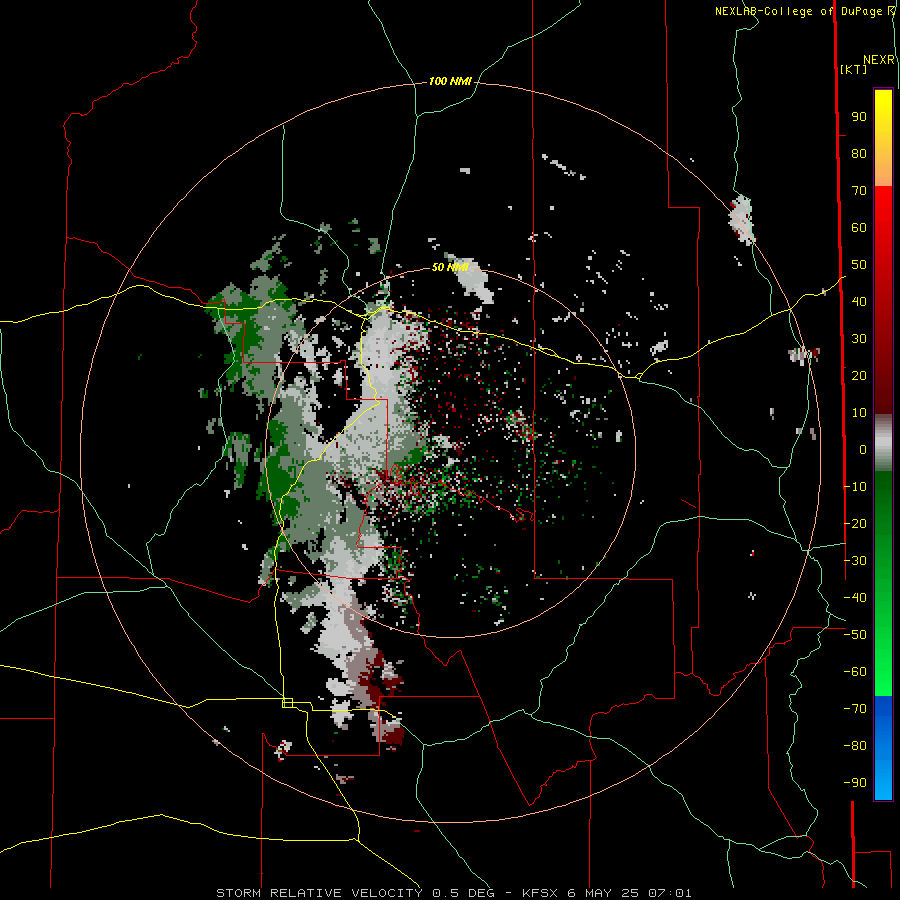Select the -90 value on the velocity scale
Screen dimensions: 900x900
click(855, 783)
